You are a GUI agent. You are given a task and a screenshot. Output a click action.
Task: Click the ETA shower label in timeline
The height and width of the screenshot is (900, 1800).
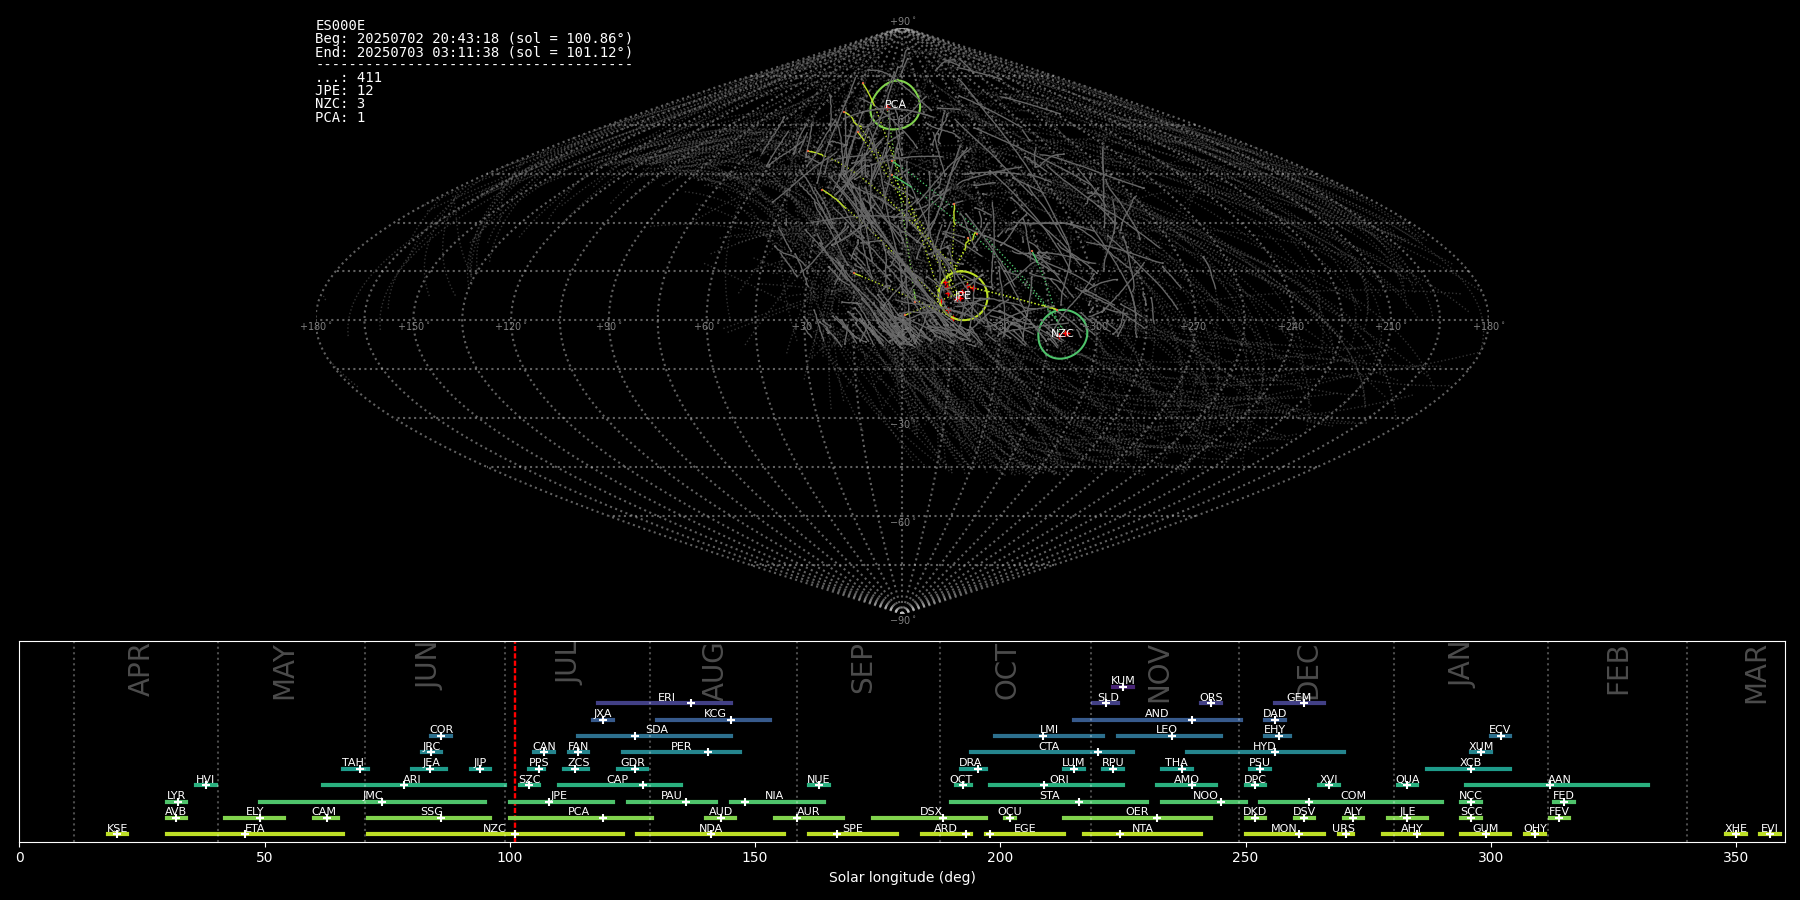[255, 829]
